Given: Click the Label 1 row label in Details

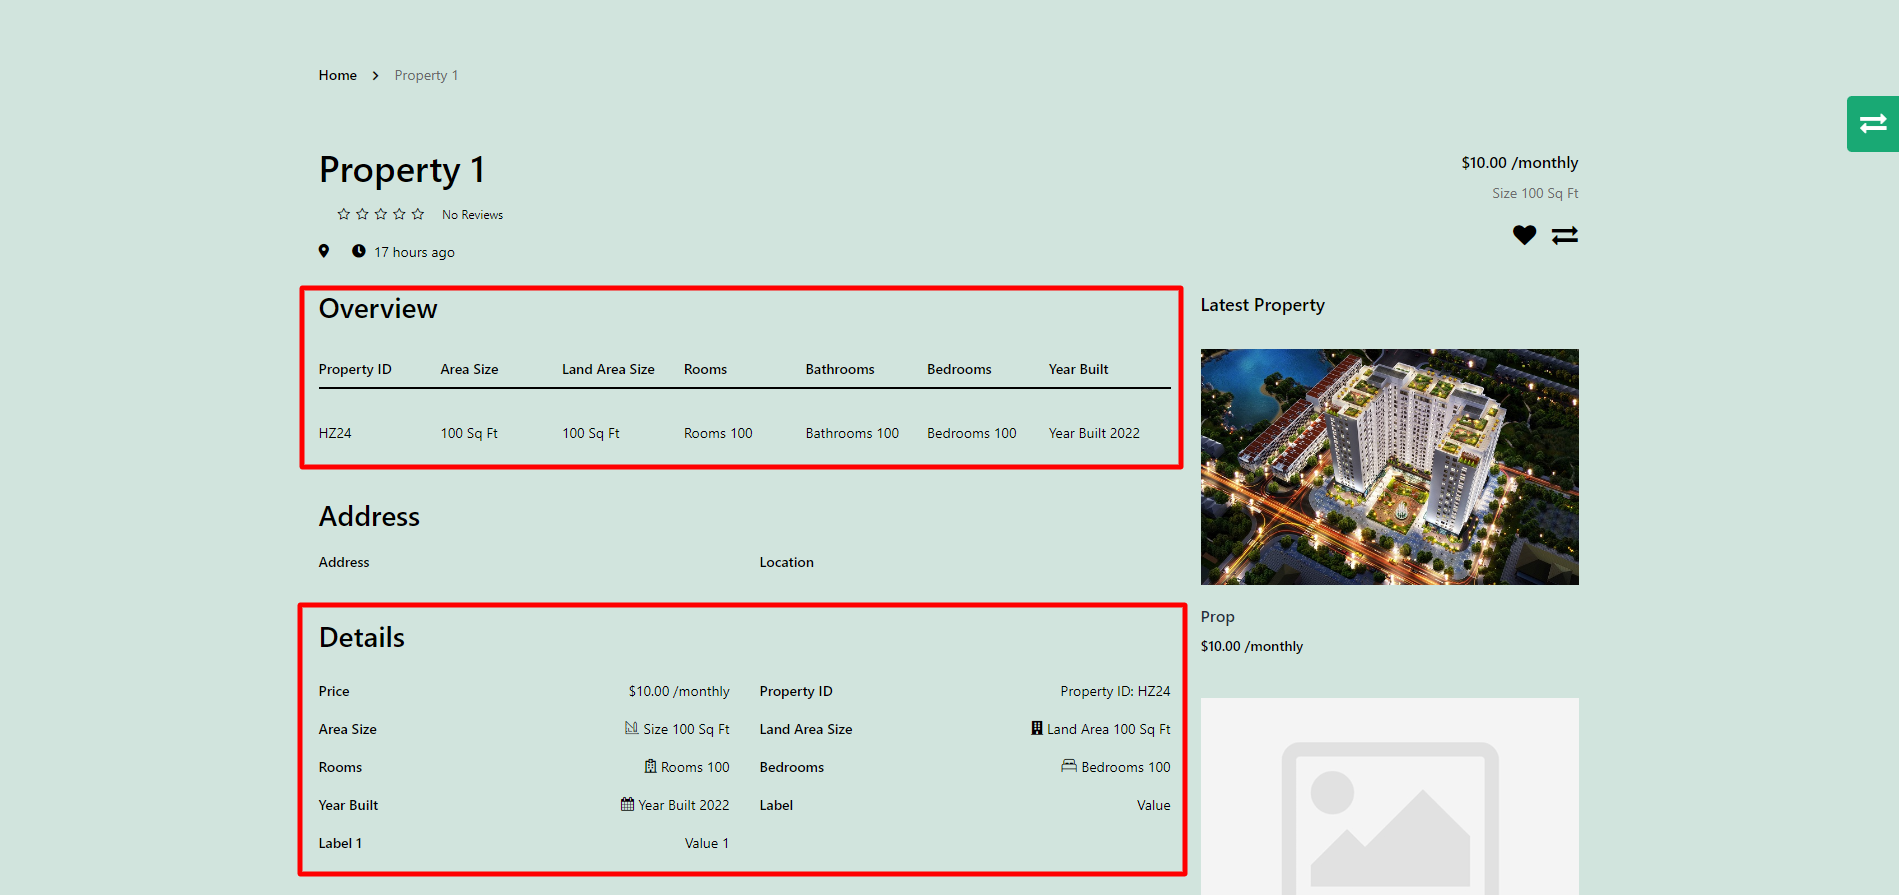Looking at the screenshot, I should click(340, 843).
